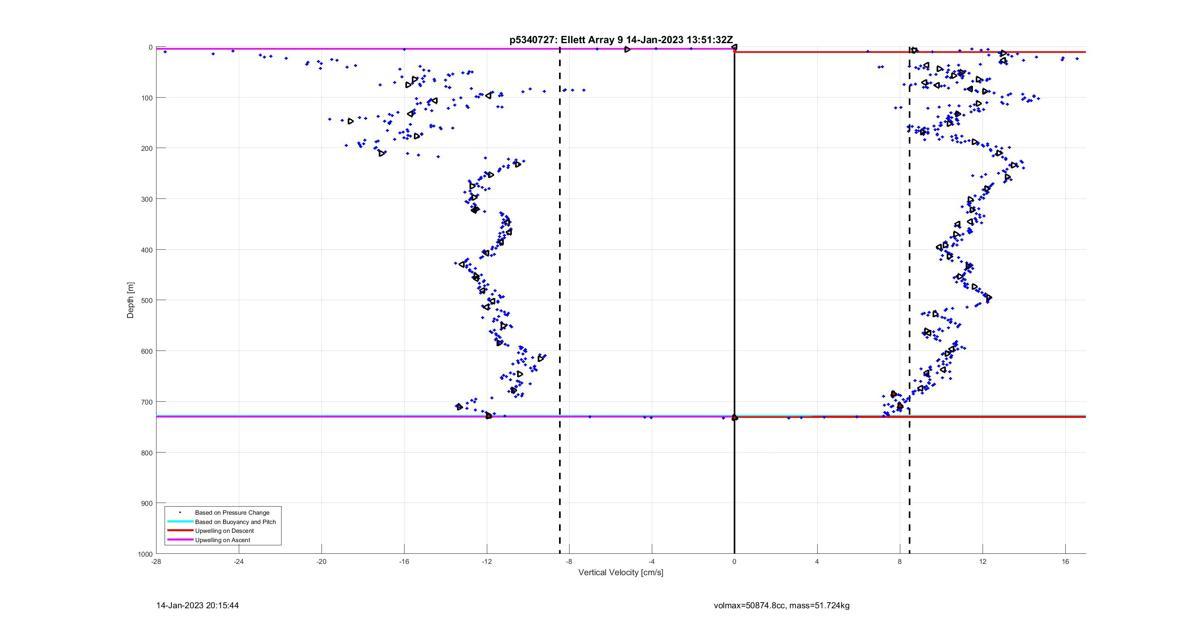Click the plot title 'p5340727: Ellett Array 9'
The image size is (1200, 622).
click(x=566, y=39)
